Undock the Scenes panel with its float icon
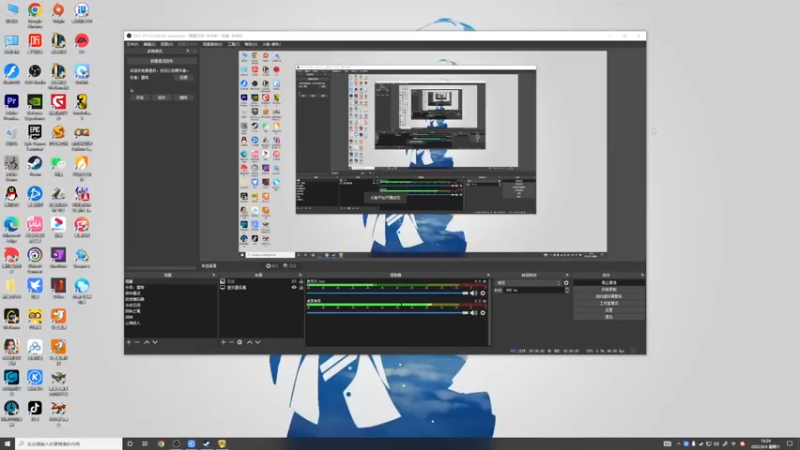Image resolution: width=800 pixels, height=450 pixels. pyautogui.click(x=214, y=275)
